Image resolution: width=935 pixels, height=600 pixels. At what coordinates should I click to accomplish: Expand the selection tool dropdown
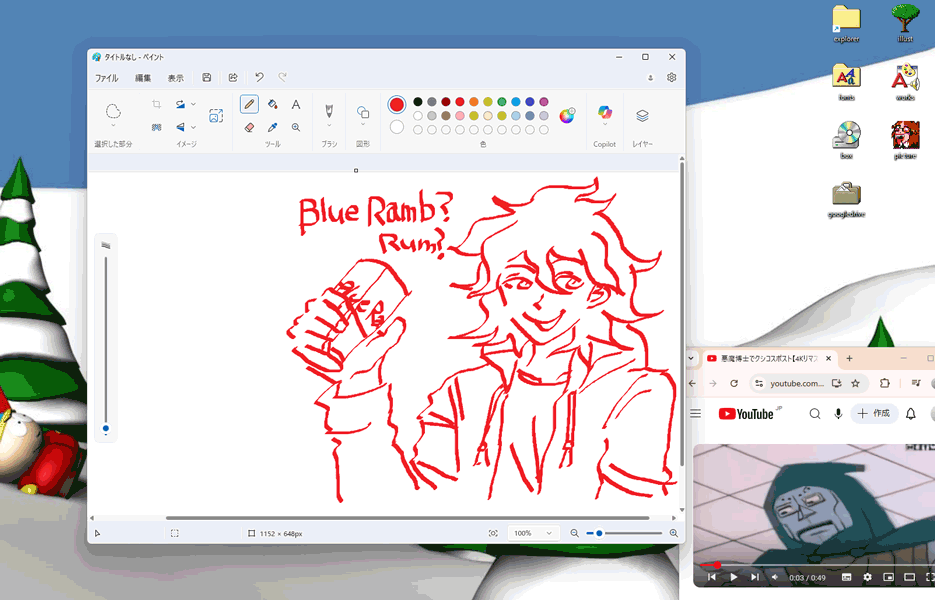113,127
